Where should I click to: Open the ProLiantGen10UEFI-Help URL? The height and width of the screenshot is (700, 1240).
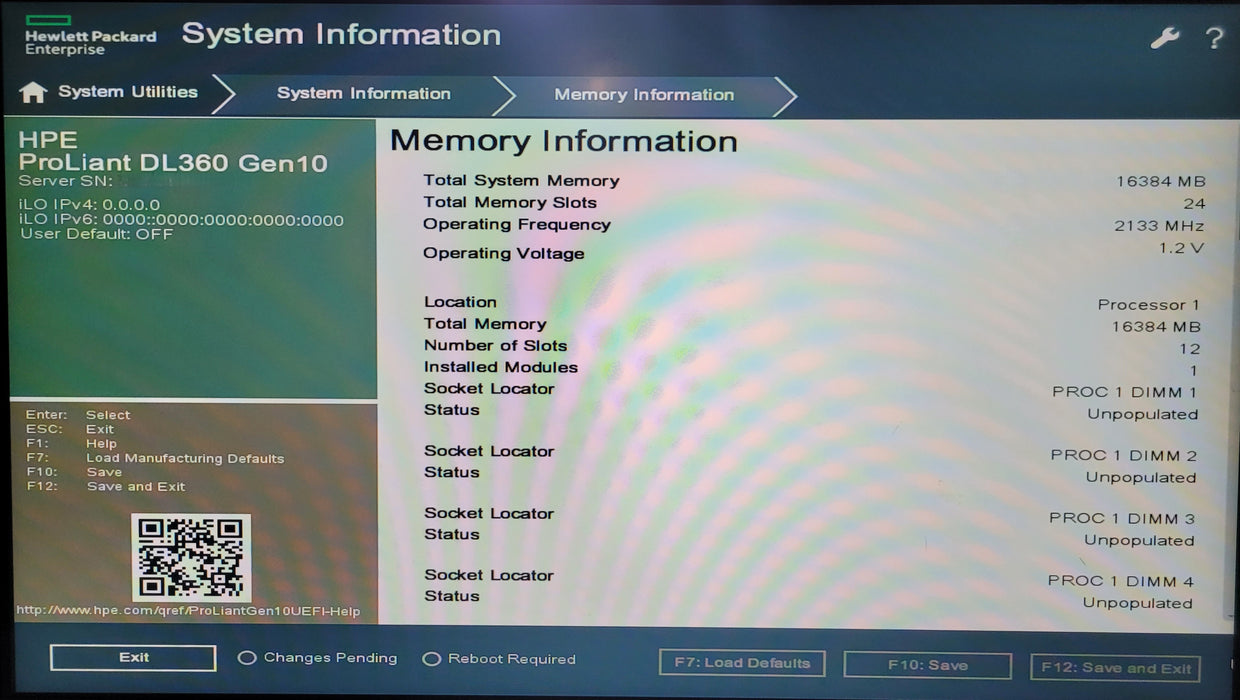pyautogui.click(x=188, y=611)
